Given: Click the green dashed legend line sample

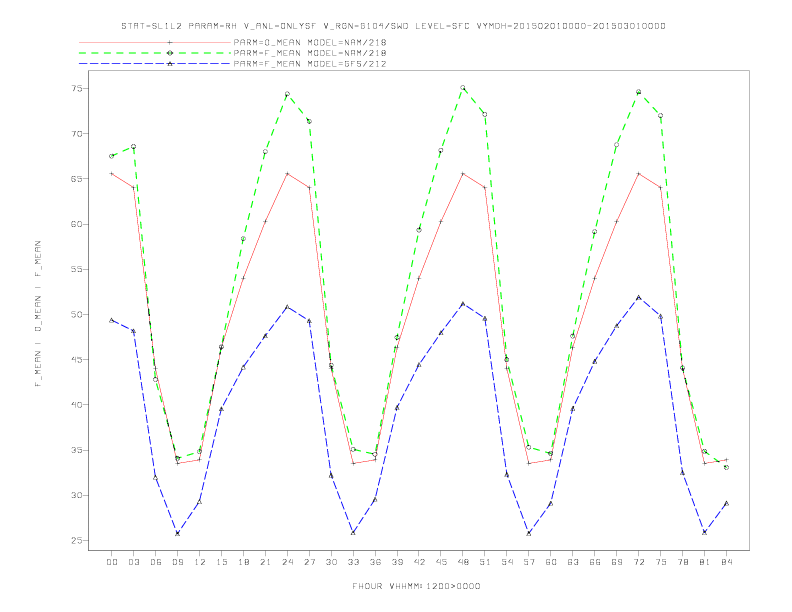Looking at the screenshot, I should (x=155, y=53).
